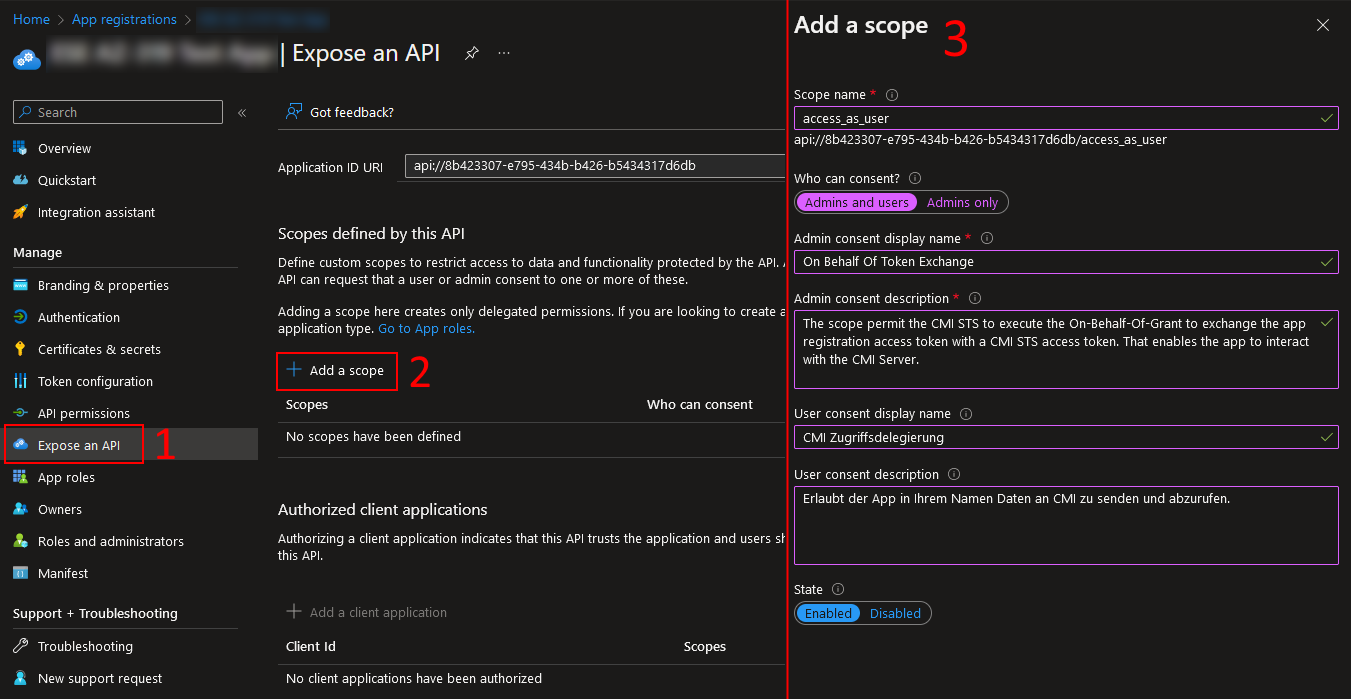Select the Admins only consent option
The image size is (1351, 699).
coord(961,202)
